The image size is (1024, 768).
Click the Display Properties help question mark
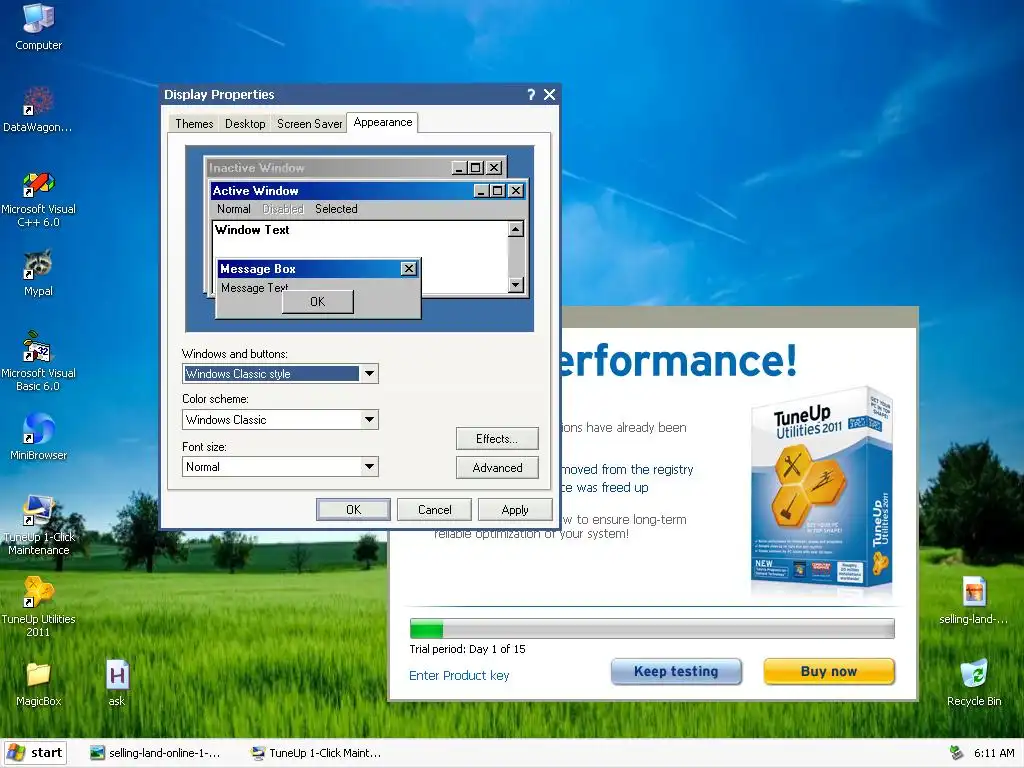[531, 95]
